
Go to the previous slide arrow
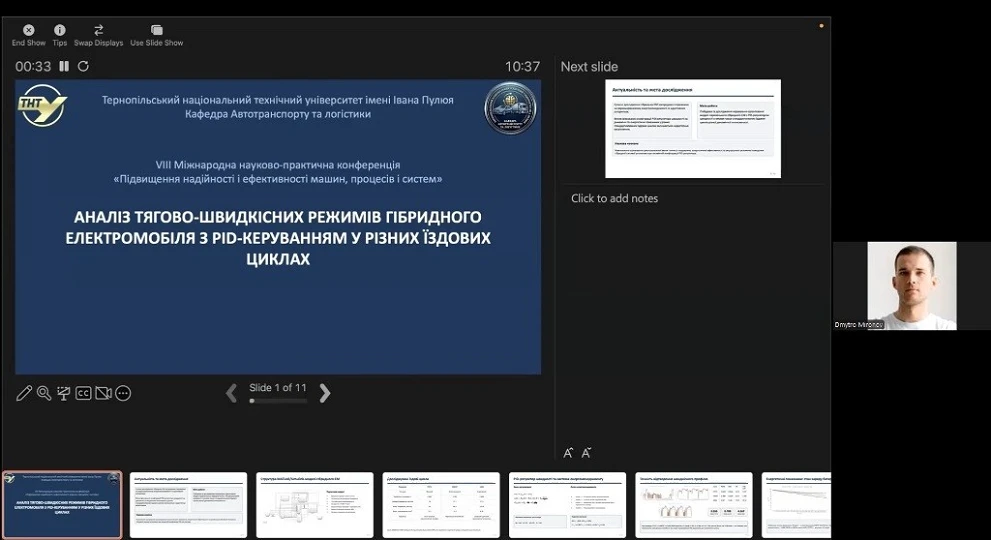pos(232,393)
